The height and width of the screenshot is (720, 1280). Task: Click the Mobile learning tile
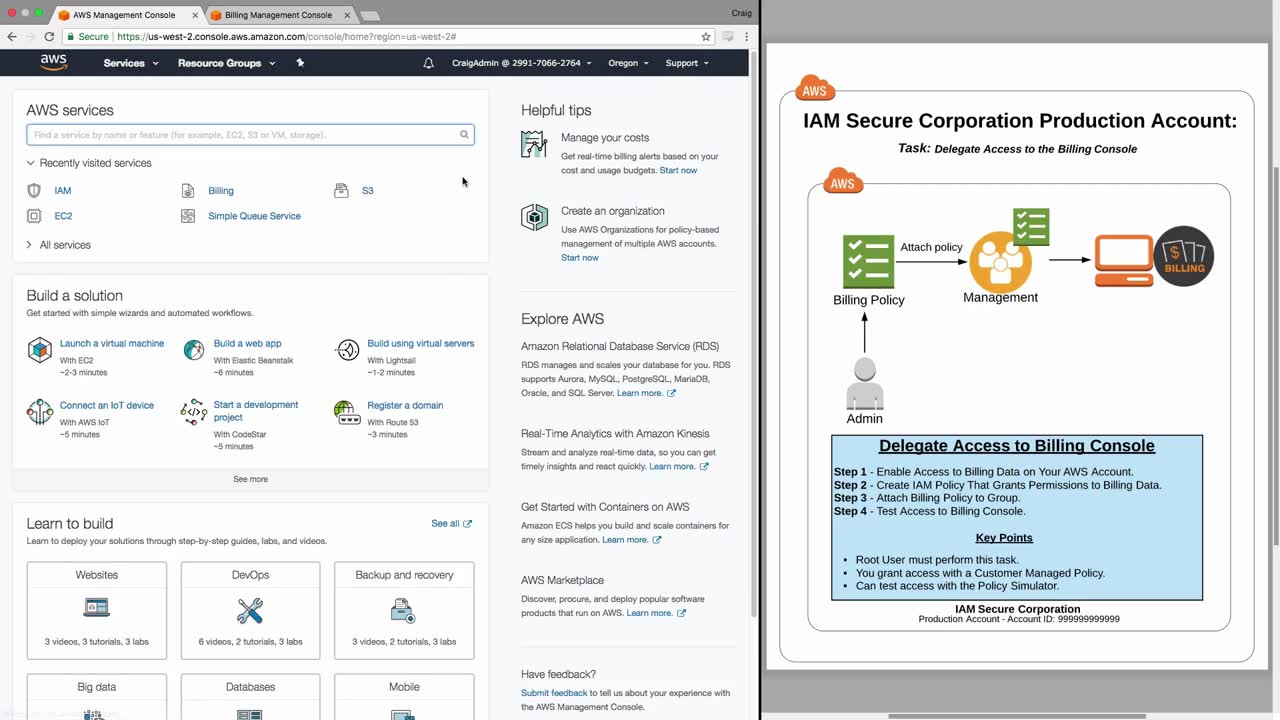tap(404, 697)
